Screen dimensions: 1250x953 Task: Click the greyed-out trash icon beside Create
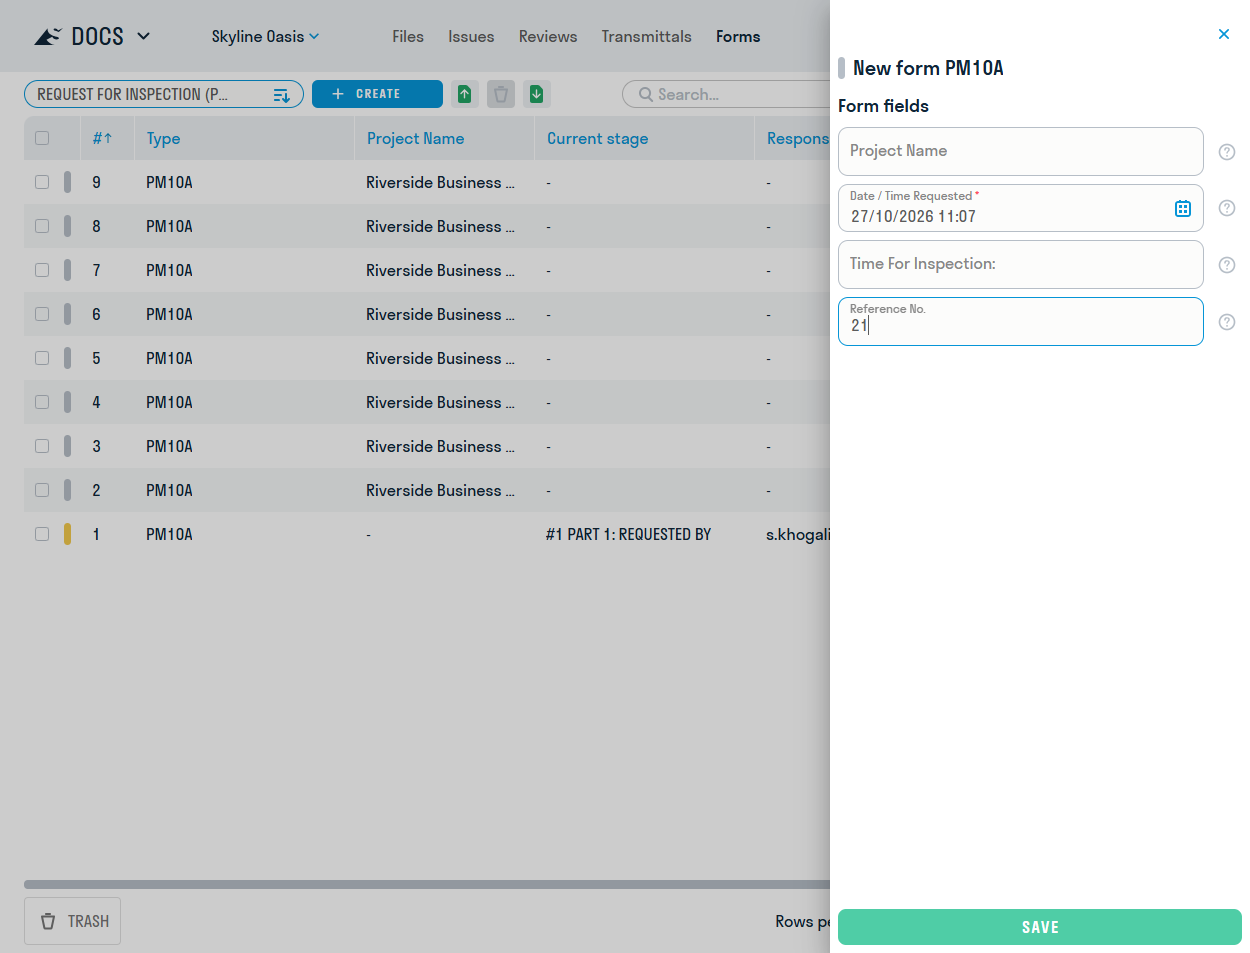501,94
